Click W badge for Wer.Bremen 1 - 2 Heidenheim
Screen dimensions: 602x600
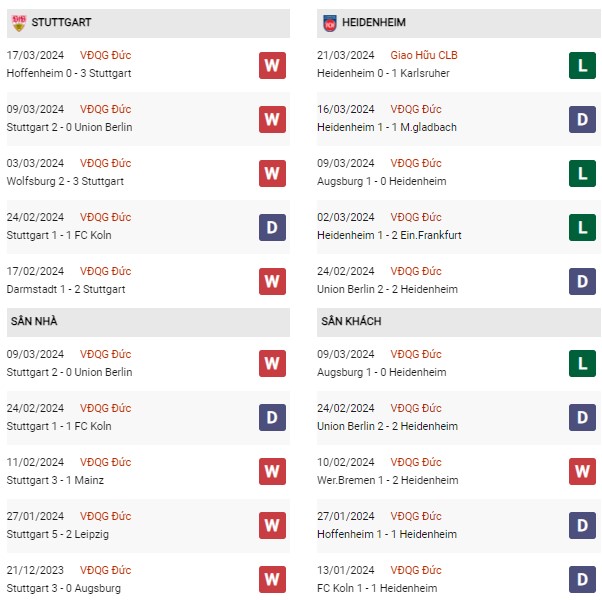pyautogui.click(x=582, y=470)
